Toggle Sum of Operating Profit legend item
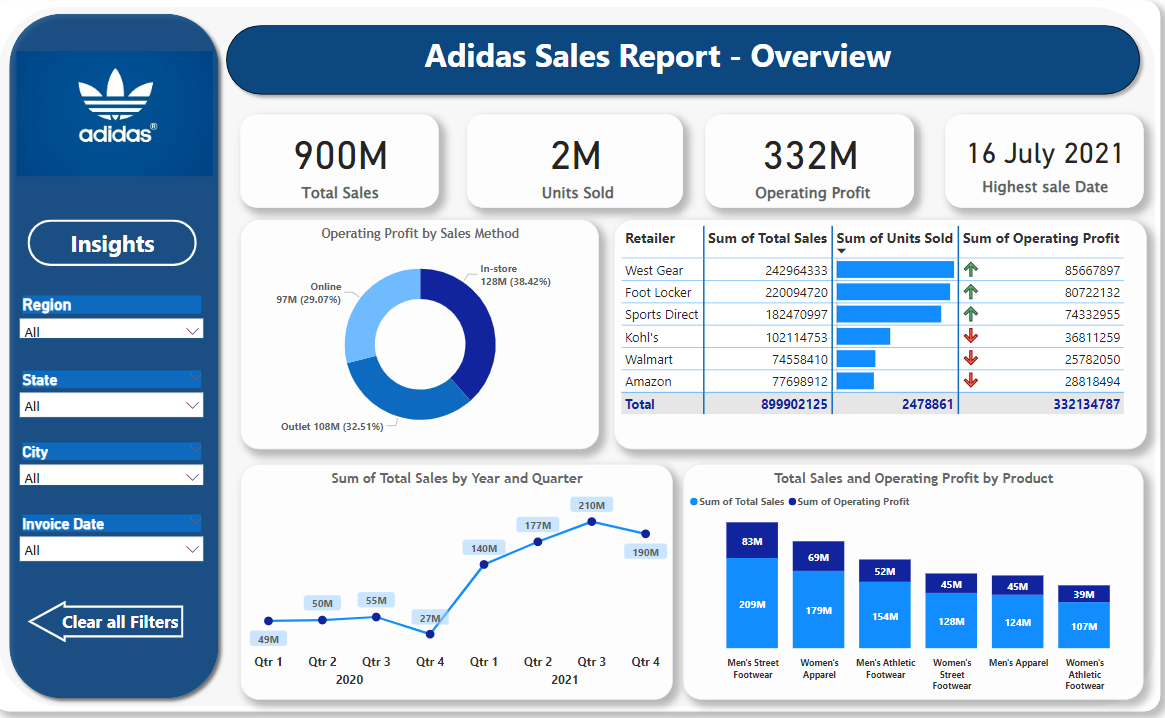 tap(850, 502)
